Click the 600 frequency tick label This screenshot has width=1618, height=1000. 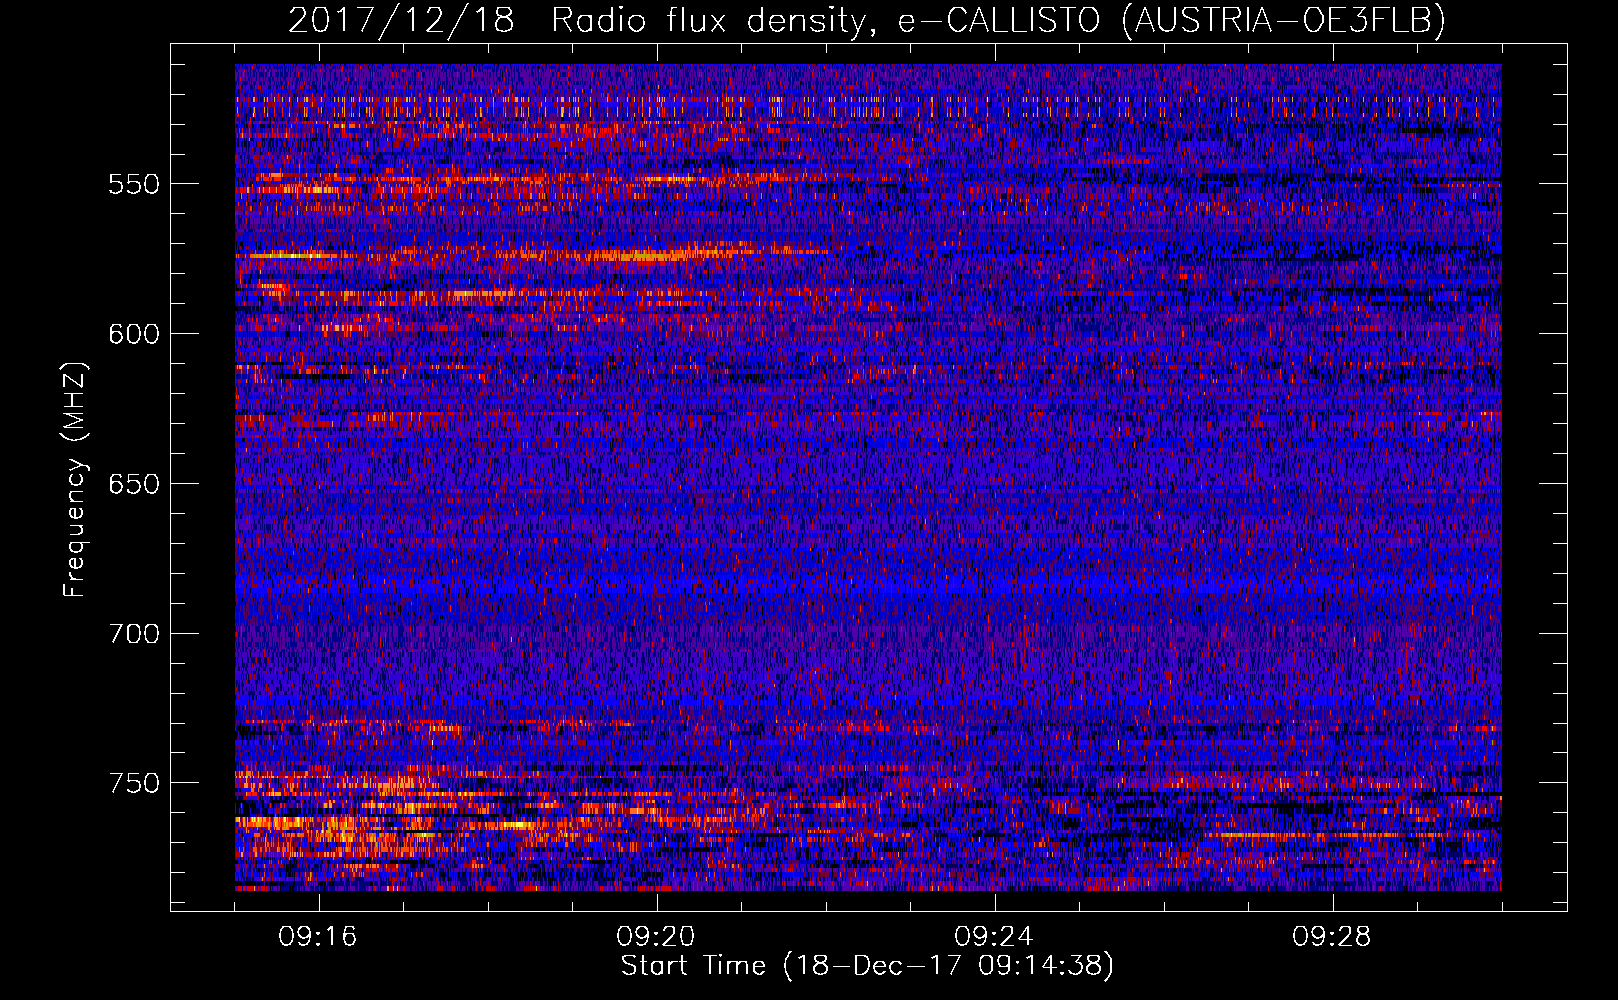134,334
